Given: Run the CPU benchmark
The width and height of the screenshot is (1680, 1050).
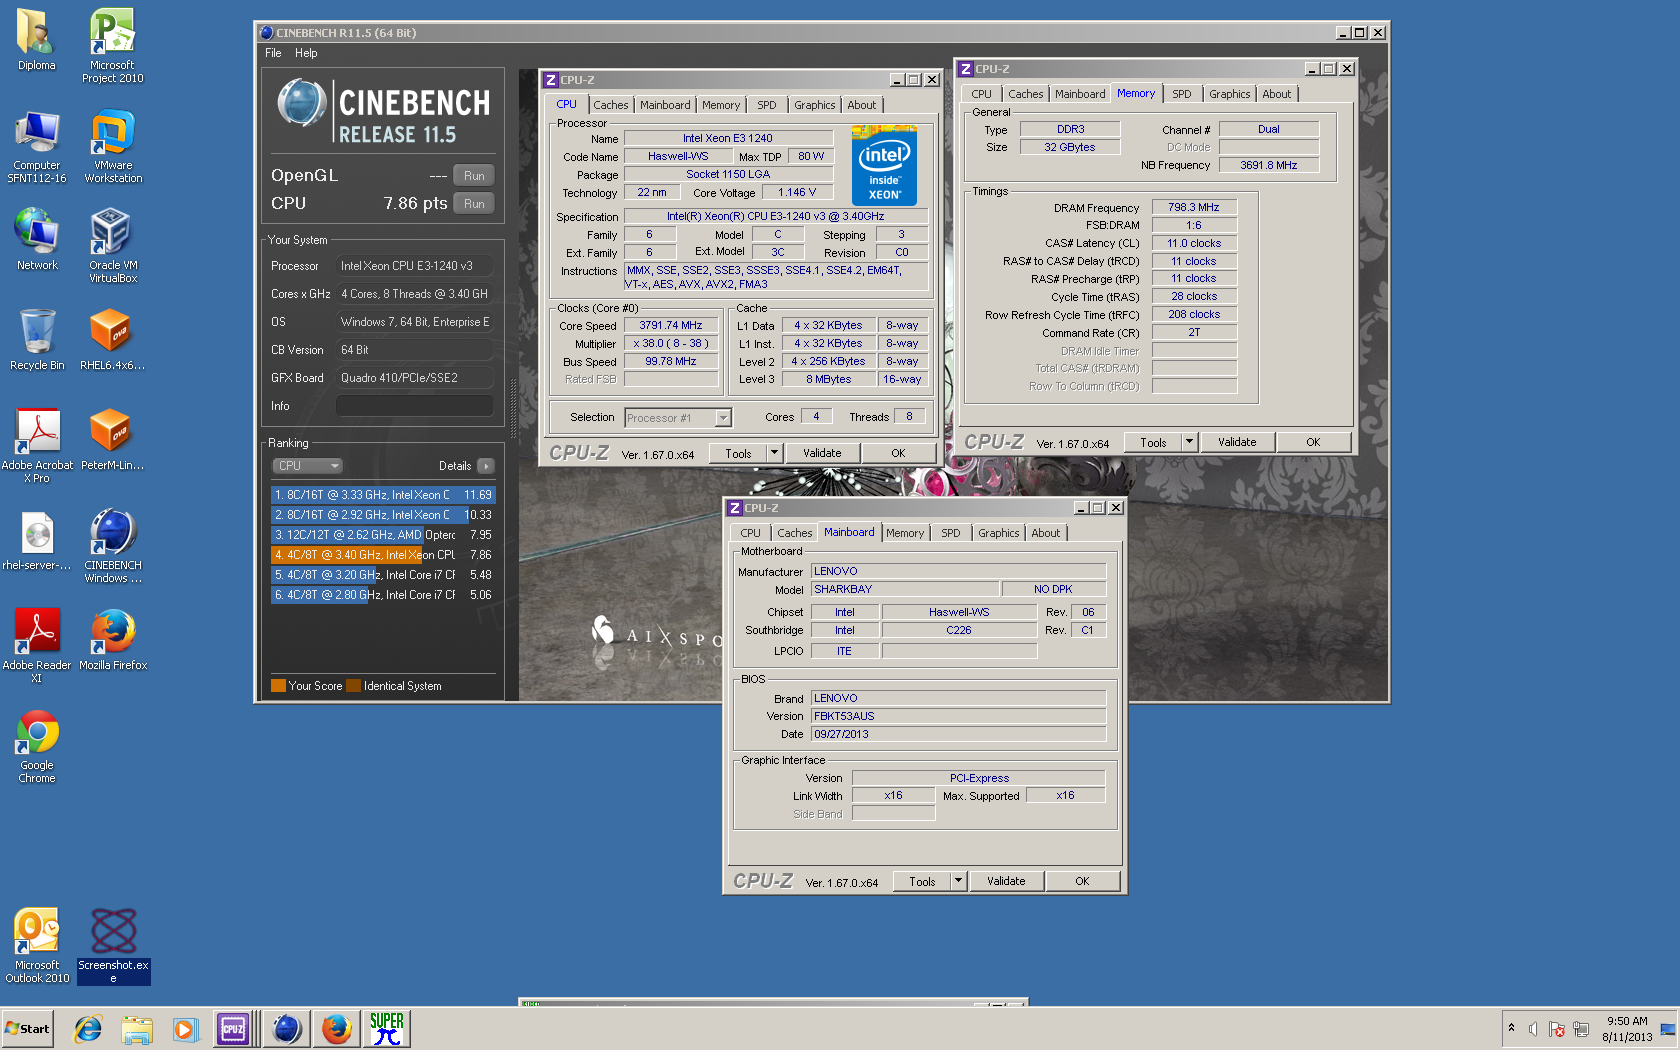Looking at the screenshot, I should click(x=474, y=203).
